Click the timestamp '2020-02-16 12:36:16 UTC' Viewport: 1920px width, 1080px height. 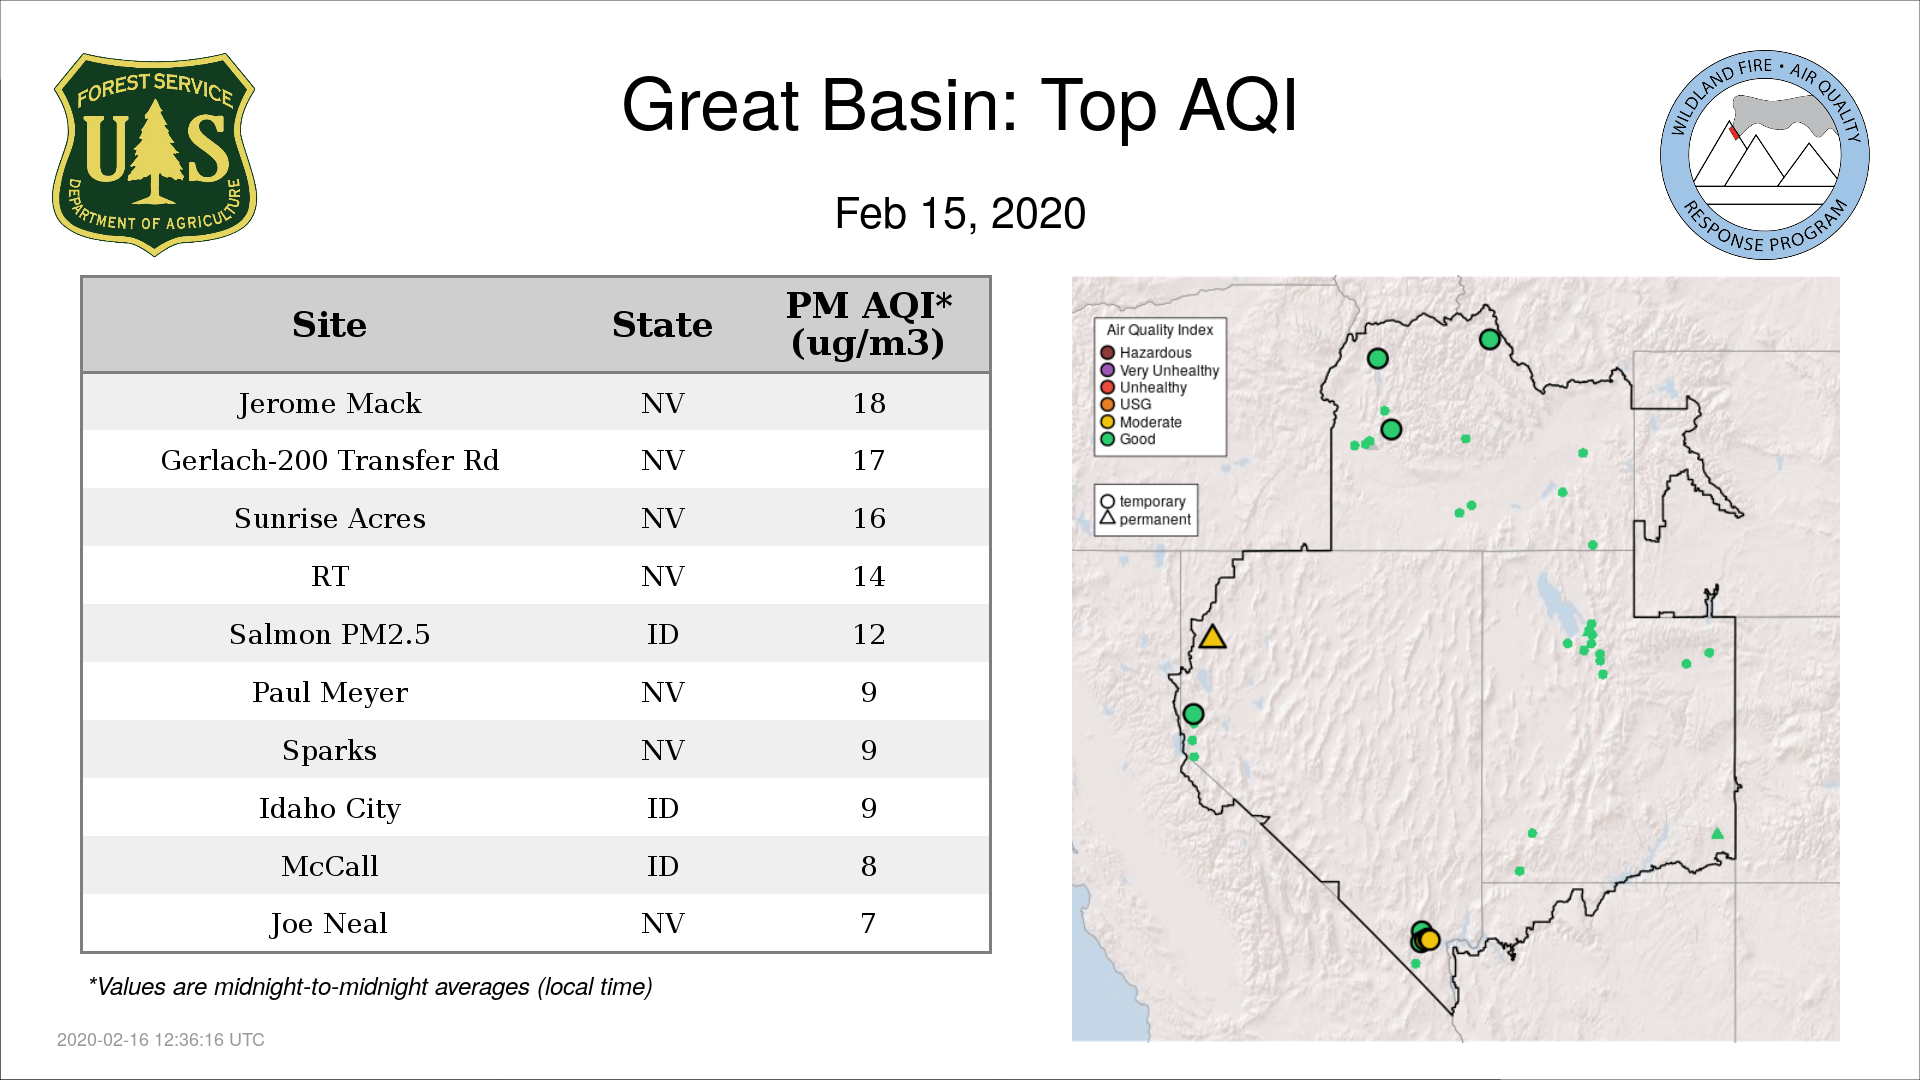coord(160,1040)
